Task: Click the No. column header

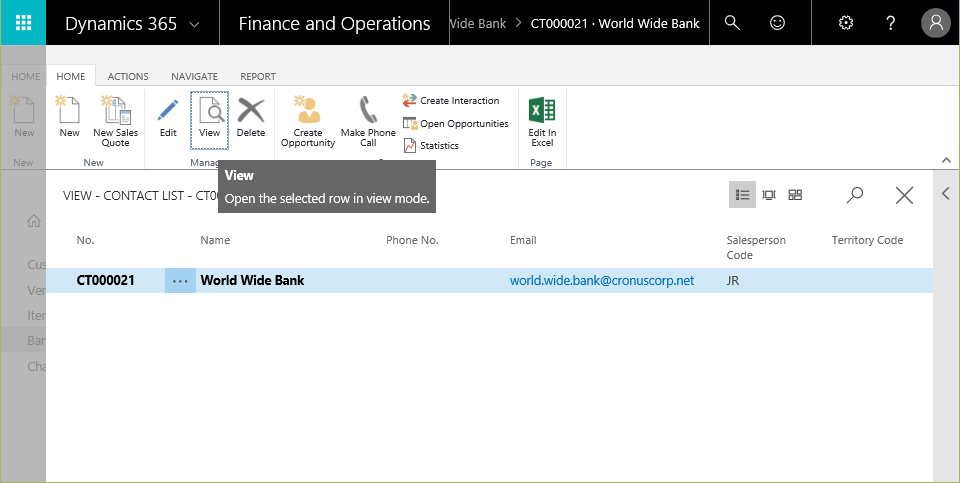Action: pos(85,241)
